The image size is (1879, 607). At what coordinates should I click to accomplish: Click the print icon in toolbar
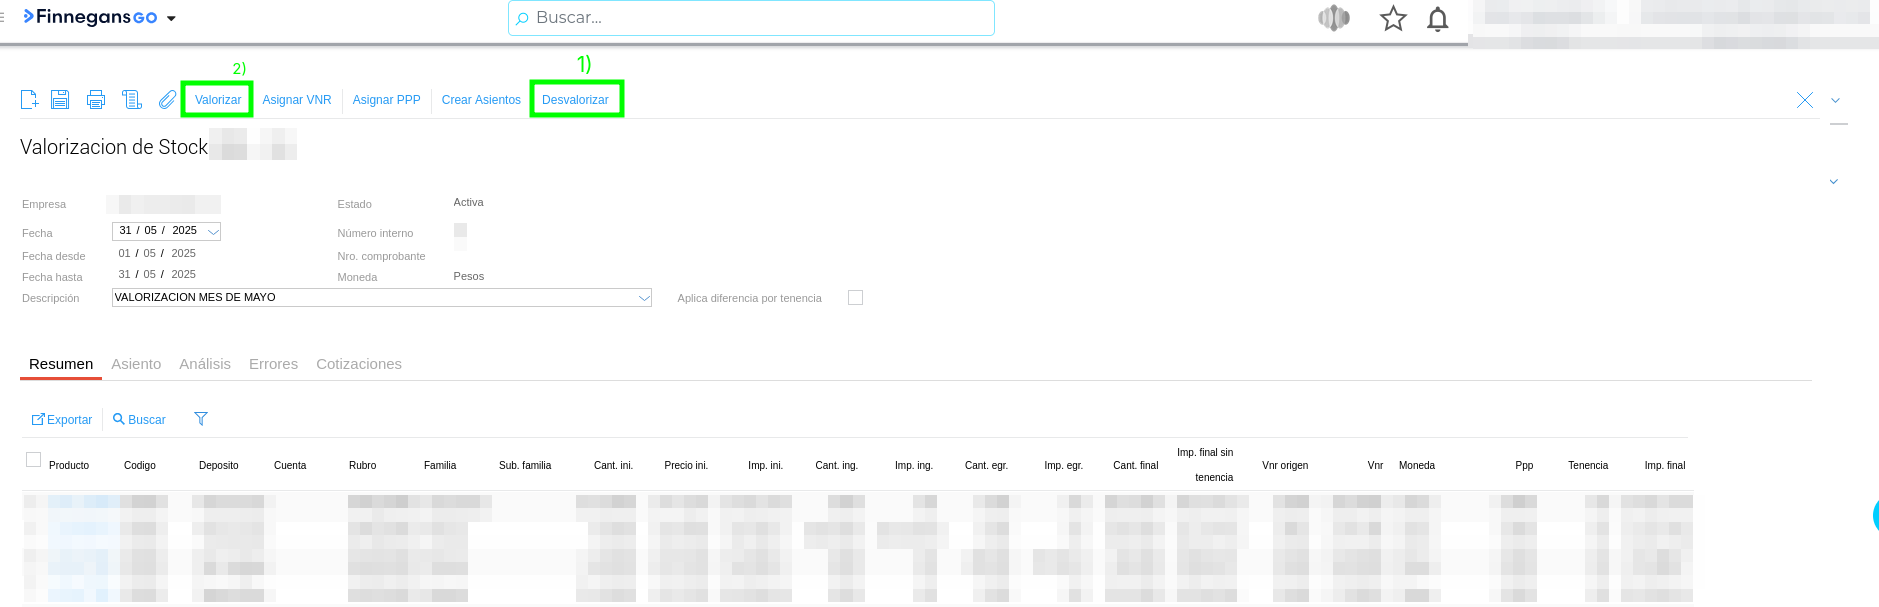click(96, 99)
